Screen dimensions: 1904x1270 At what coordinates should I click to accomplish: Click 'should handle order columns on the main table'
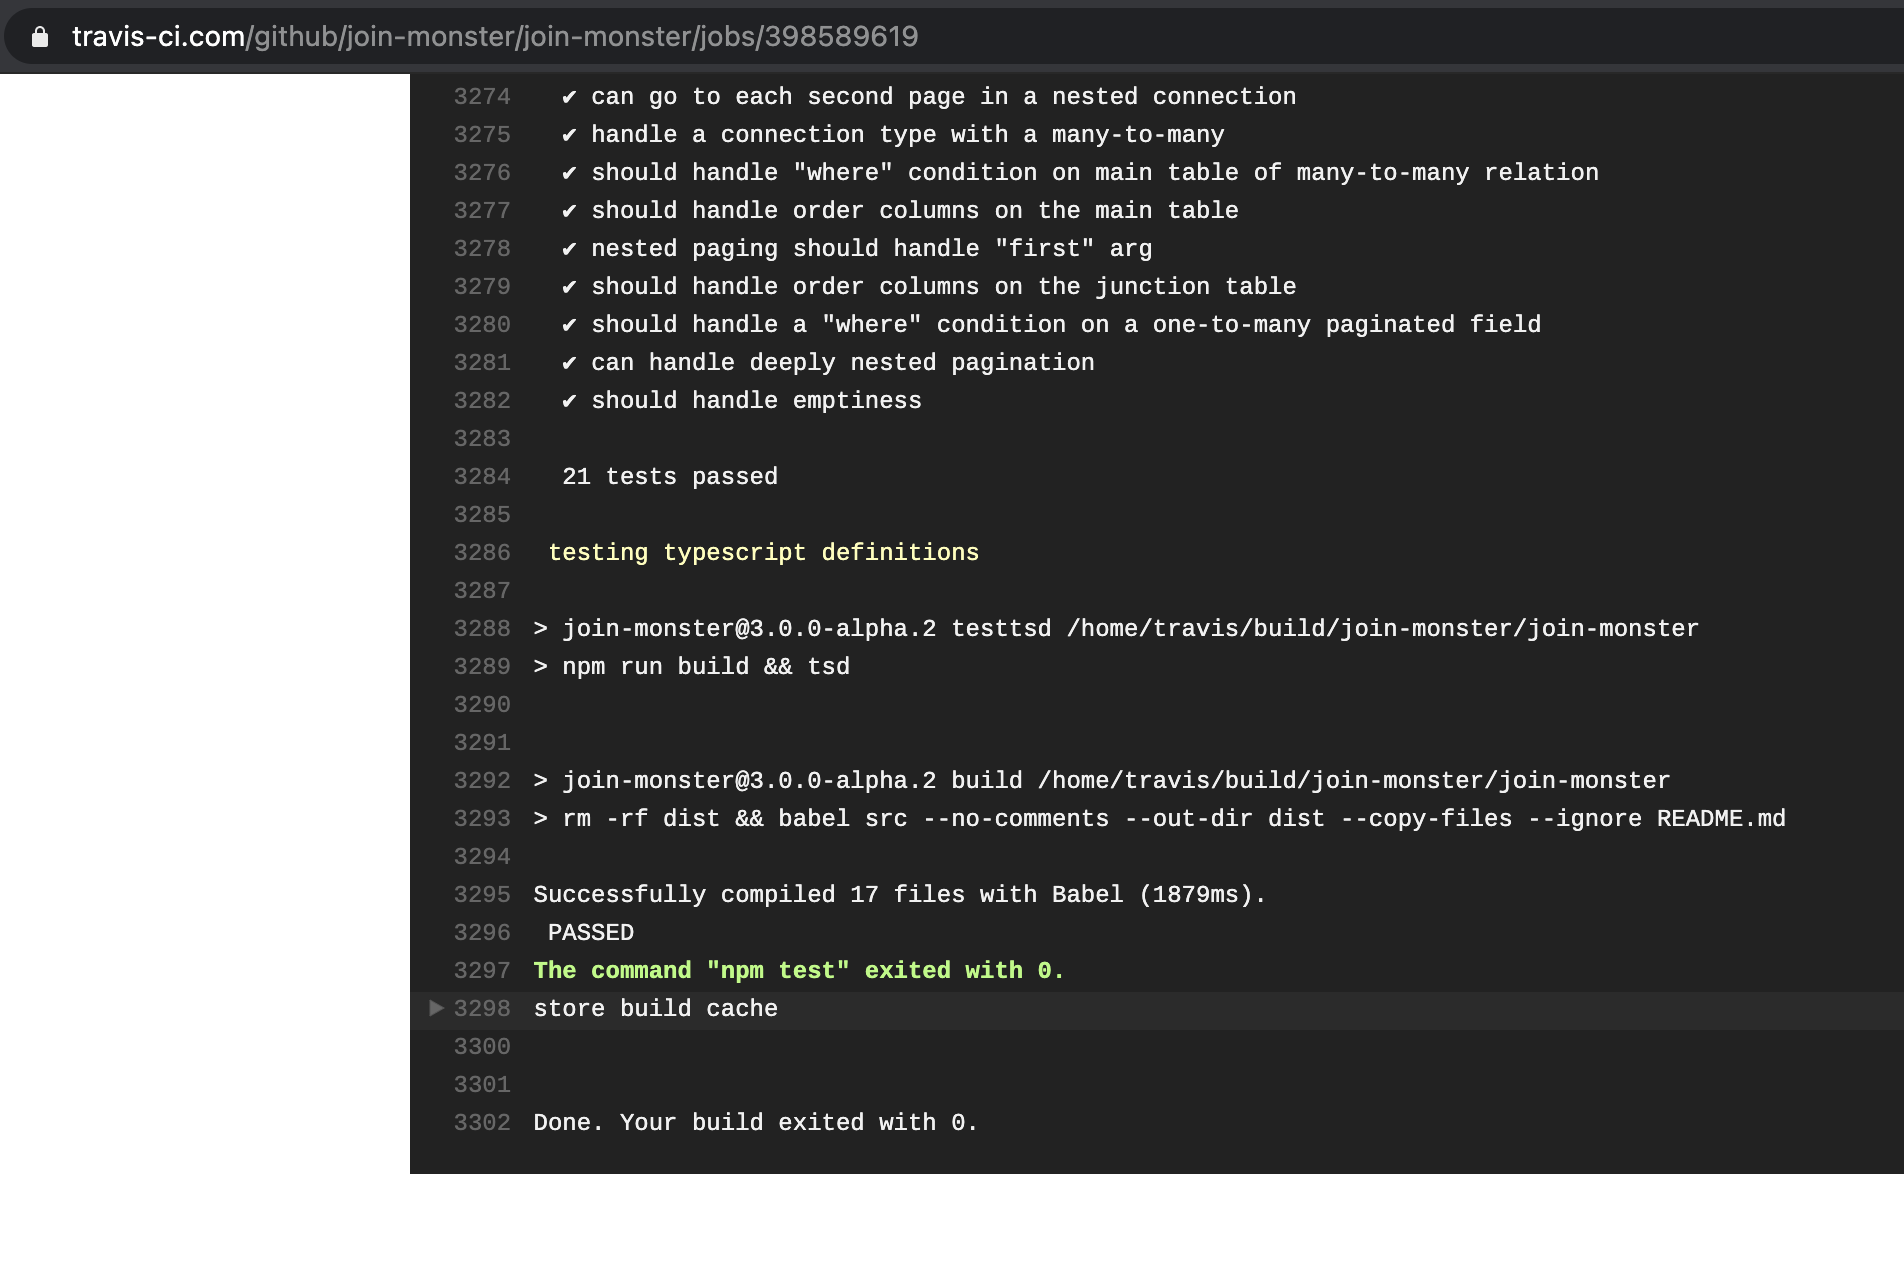click(x=900, y=211)
